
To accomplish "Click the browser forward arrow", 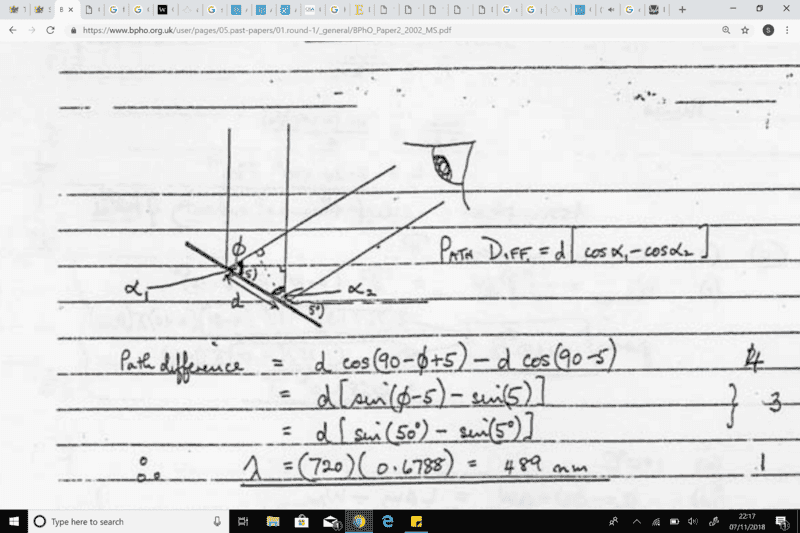I will point(32,30).
